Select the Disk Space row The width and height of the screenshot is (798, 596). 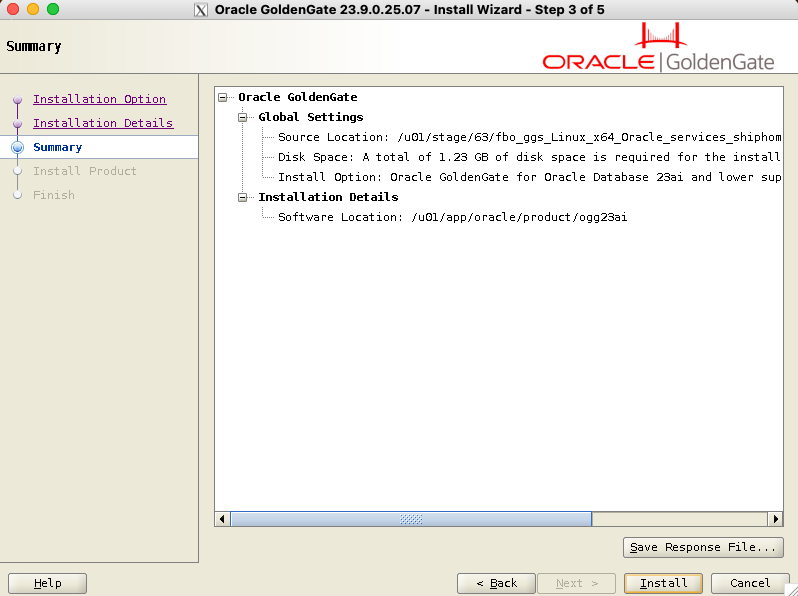(529, 157)
